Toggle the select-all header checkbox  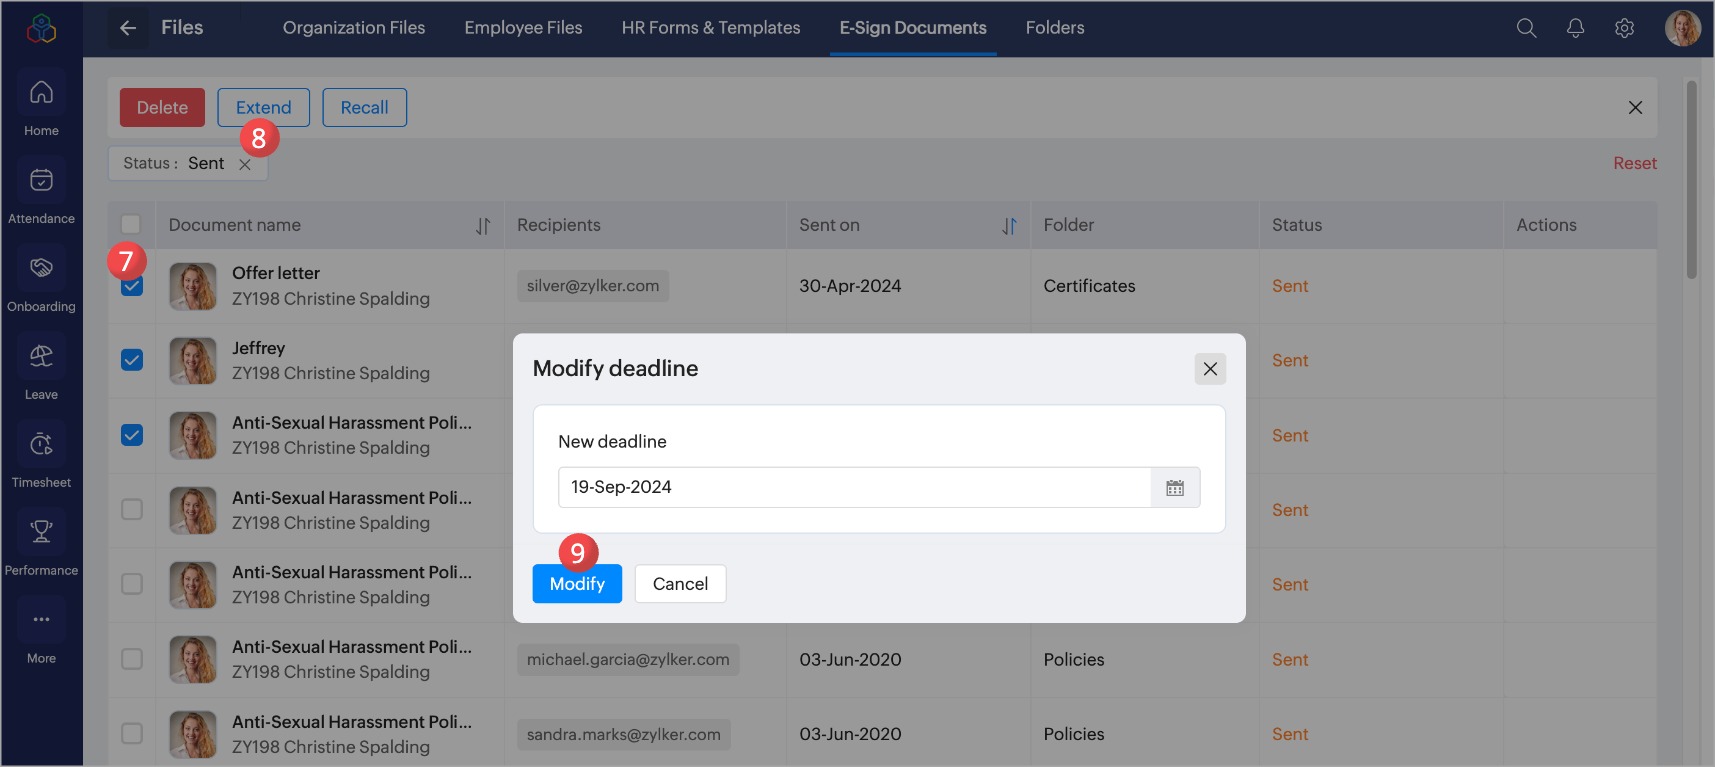(131, 225)
